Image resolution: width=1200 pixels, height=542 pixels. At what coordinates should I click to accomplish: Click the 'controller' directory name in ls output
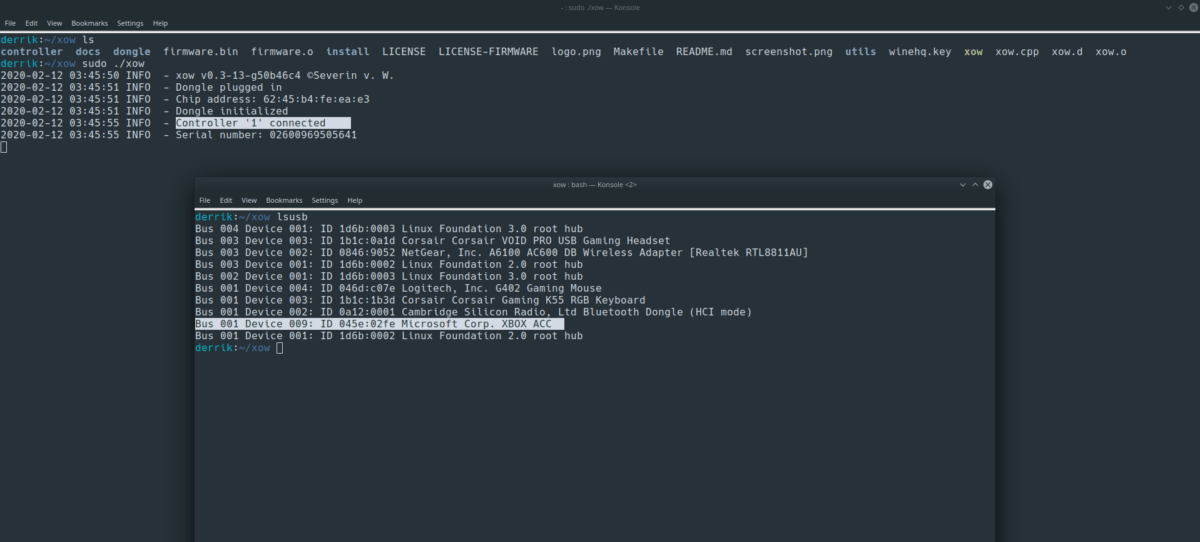pyautogui.click(x=31, y=51)
